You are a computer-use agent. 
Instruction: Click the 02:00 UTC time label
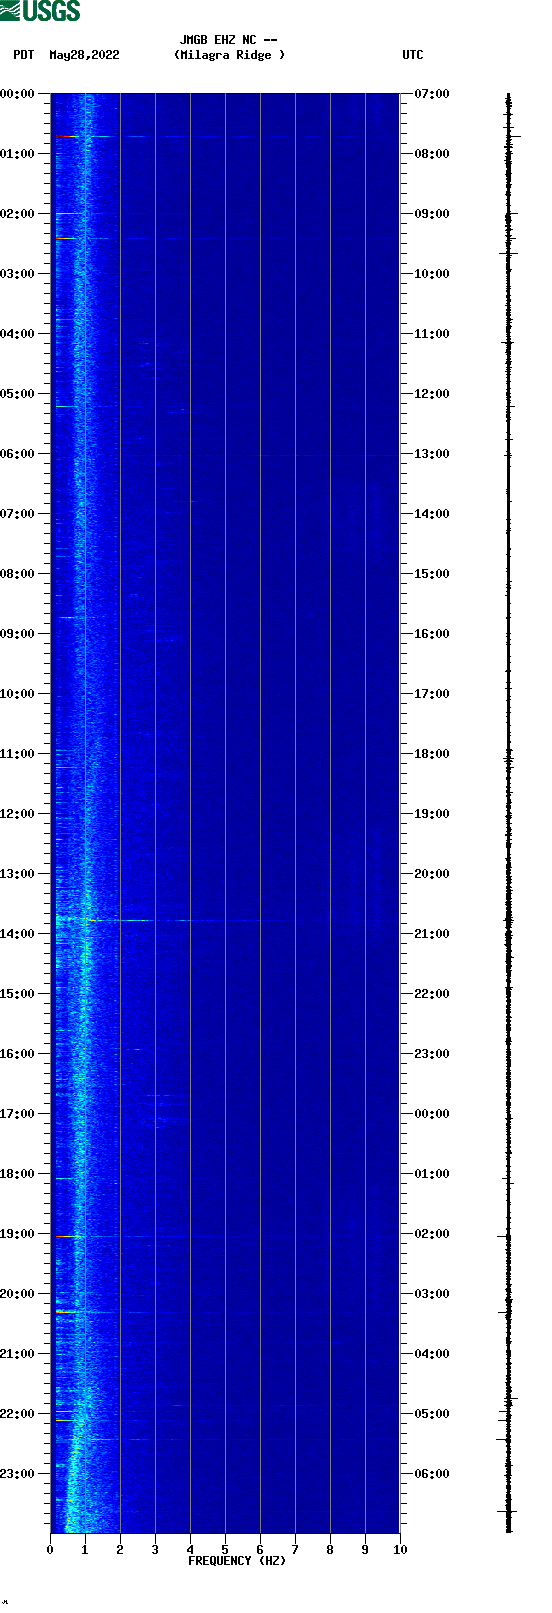pos(431,1234)
